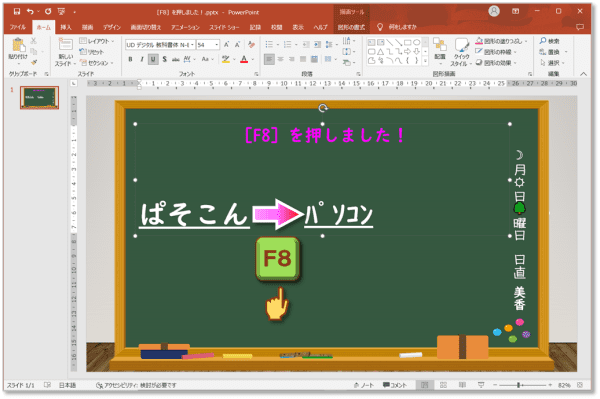This screenshot has width=600, height=399.
Task: Open the File (ファイル) tab
Action: coord(18,27)
